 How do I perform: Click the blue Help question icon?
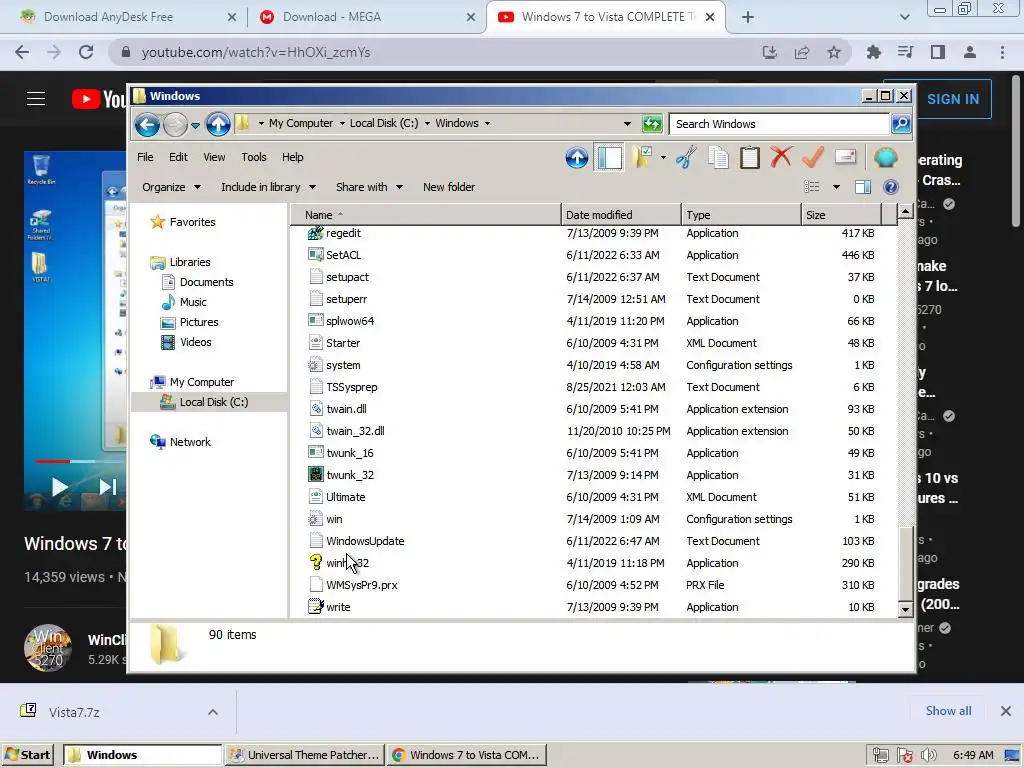point(891,187)
